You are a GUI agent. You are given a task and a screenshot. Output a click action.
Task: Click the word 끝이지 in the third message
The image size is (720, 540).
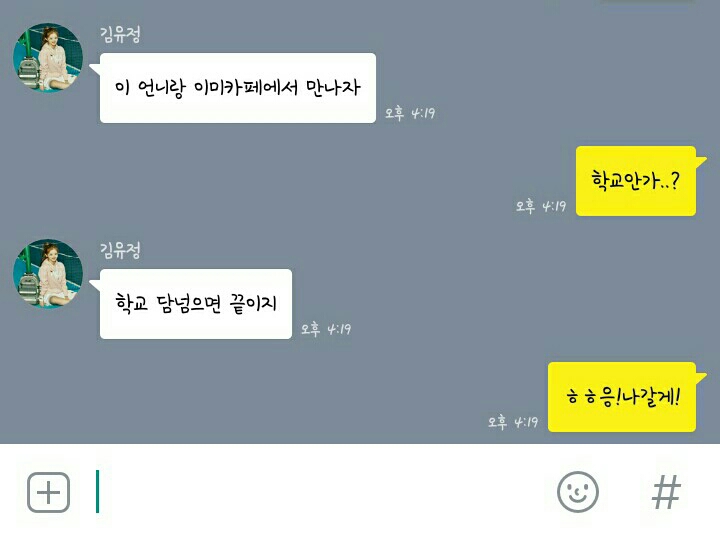tap(253, 304)
